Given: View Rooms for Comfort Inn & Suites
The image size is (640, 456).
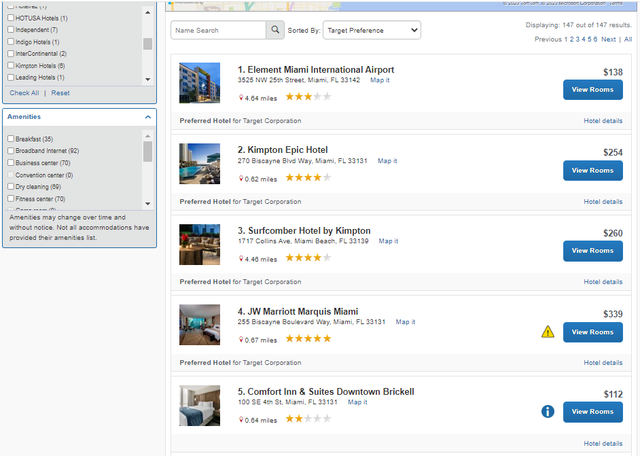Looking at the screenshot, I should tap(593, 412).
